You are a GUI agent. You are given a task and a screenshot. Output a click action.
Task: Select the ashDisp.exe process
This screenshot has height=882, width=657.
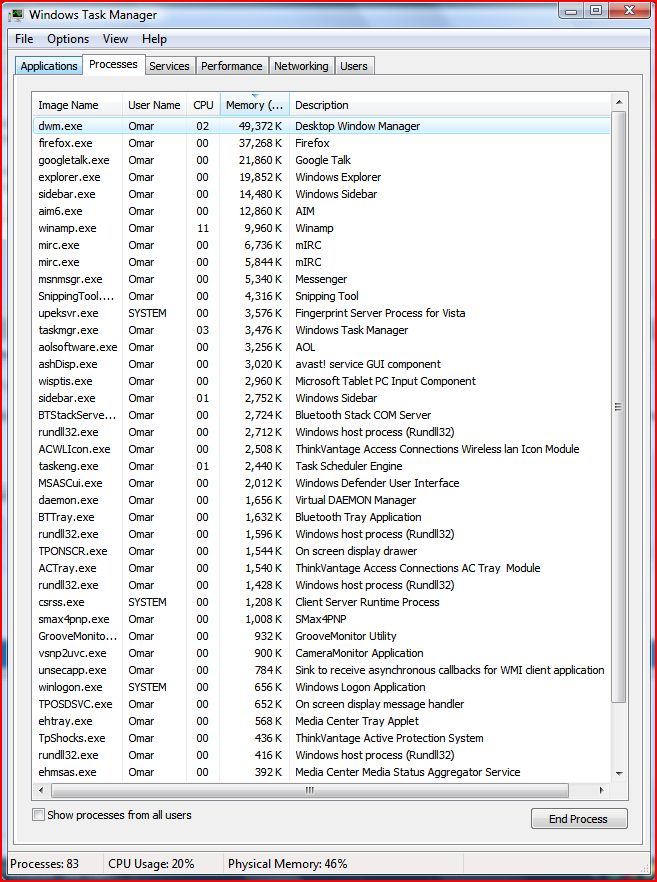click(x=321, y=364)
